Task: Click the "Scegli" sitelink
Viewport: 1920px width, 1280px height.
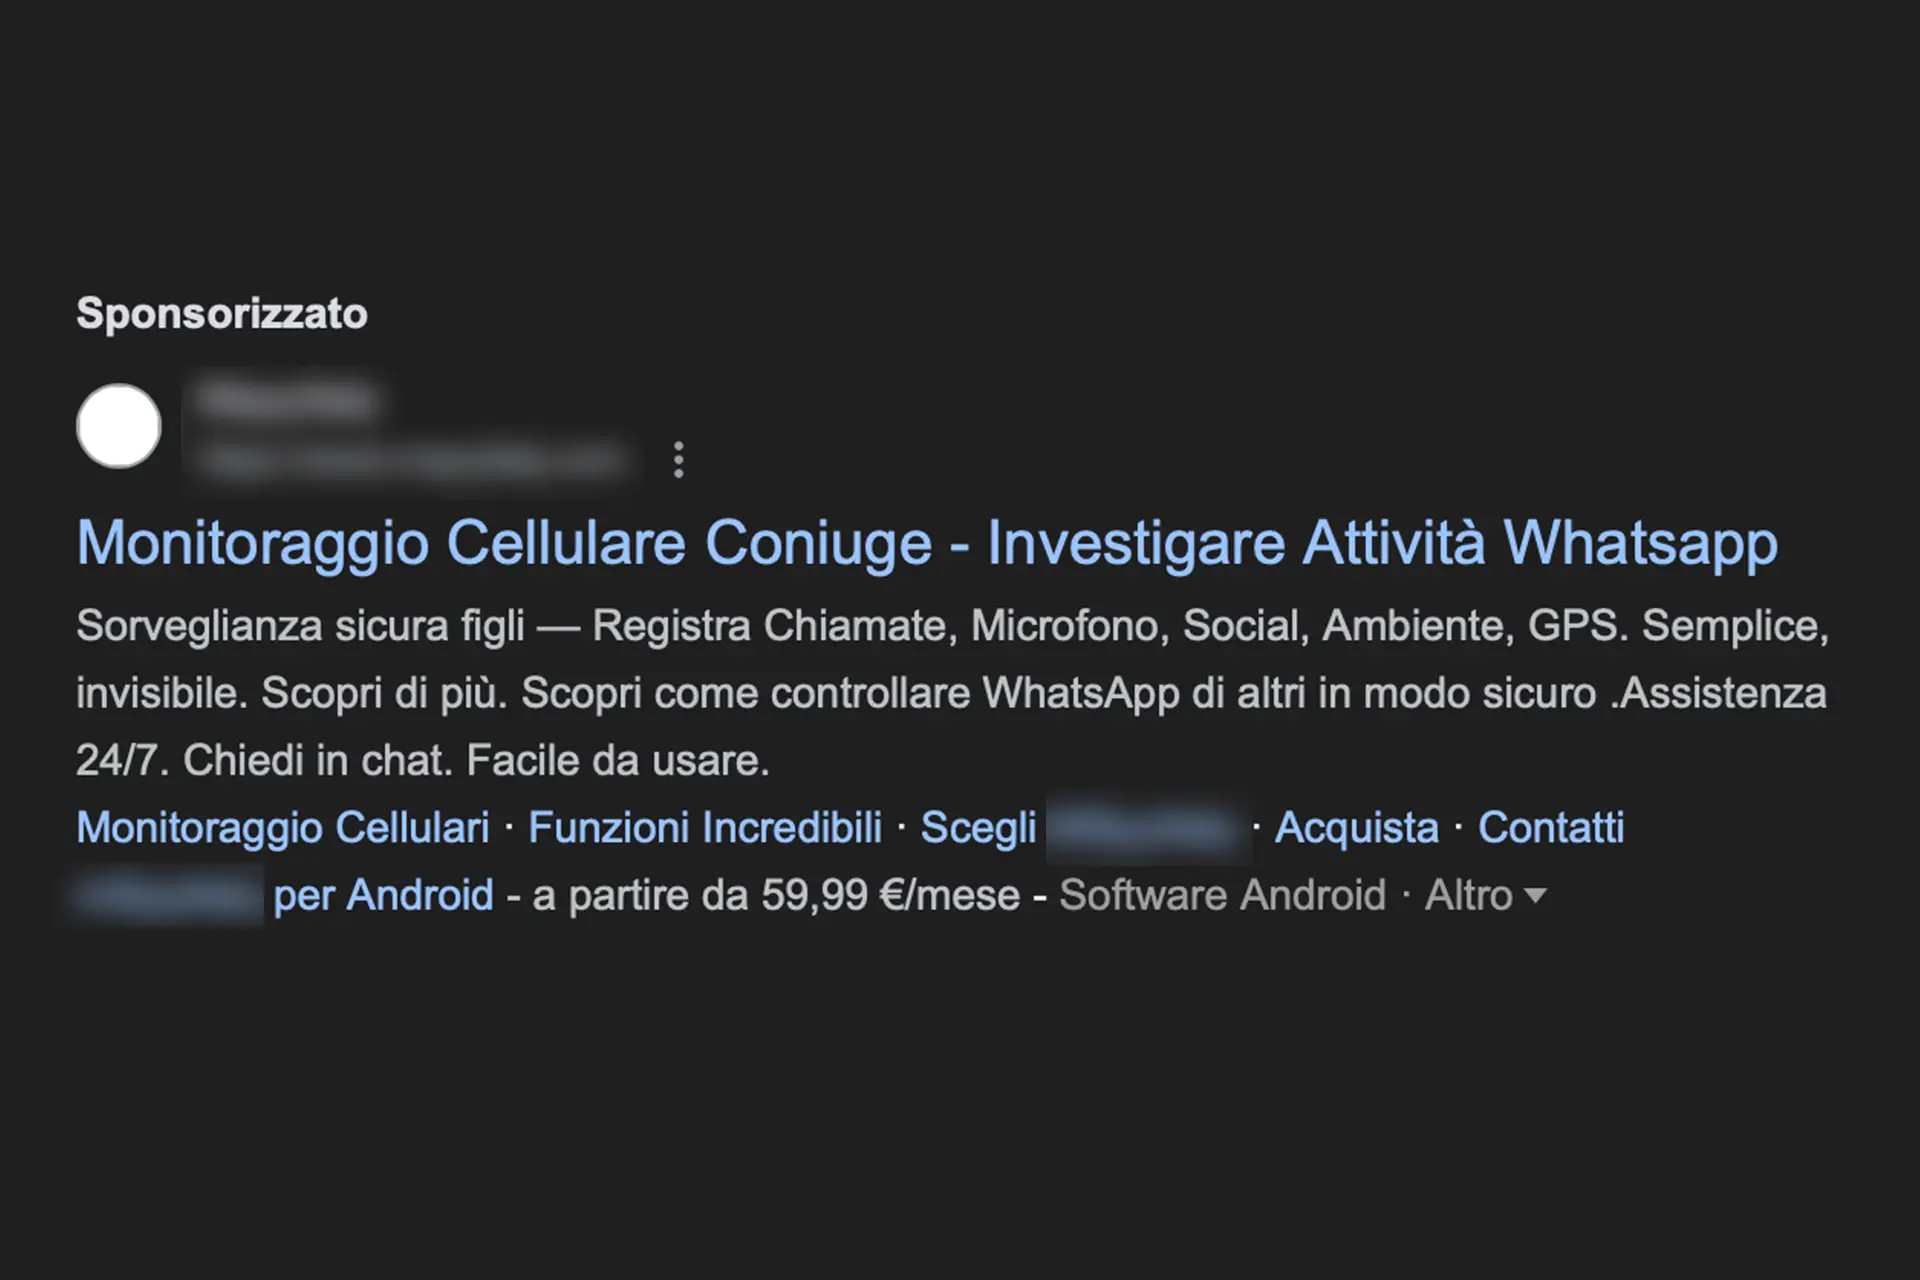Action: 978,828
